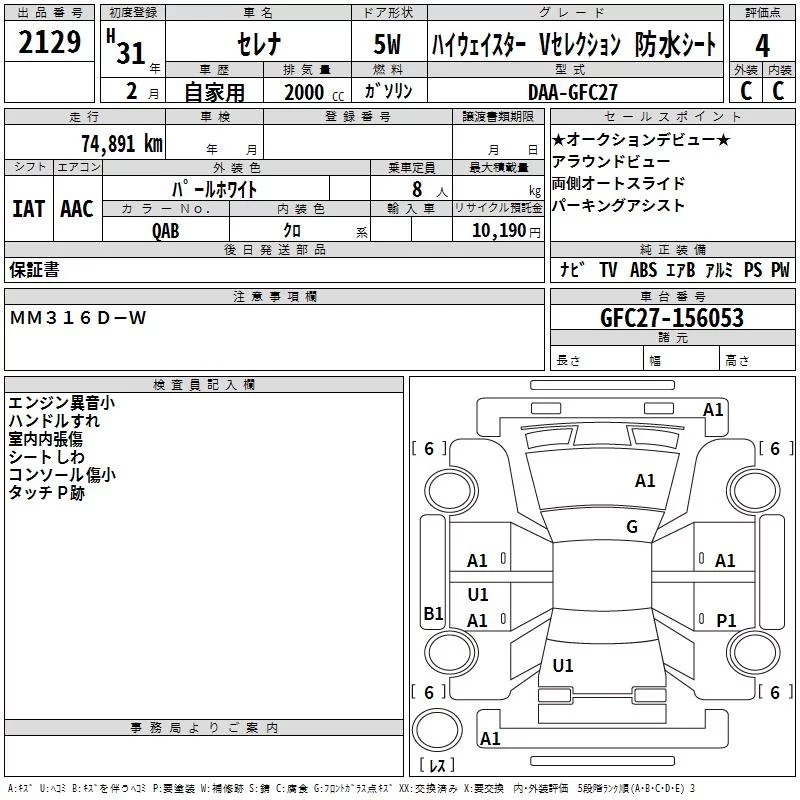This screenshot has width=800, height=800.
Task: Click the PW equipment indicator
Action: 780,270
